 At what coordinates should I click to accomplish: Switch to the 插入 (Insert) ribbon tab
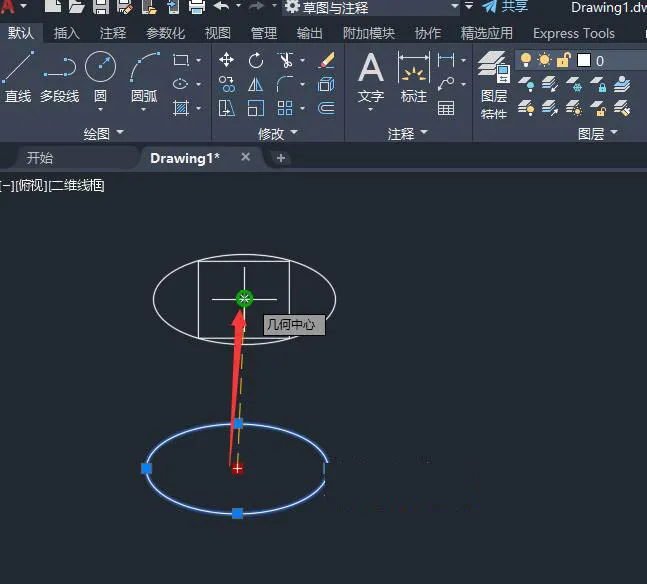click(x=67, y=33)
